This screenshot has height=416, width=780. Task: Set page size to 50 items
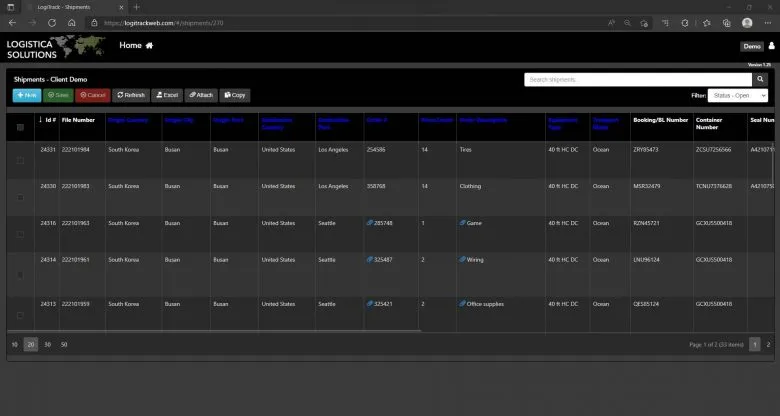click(x=64, y=344)
